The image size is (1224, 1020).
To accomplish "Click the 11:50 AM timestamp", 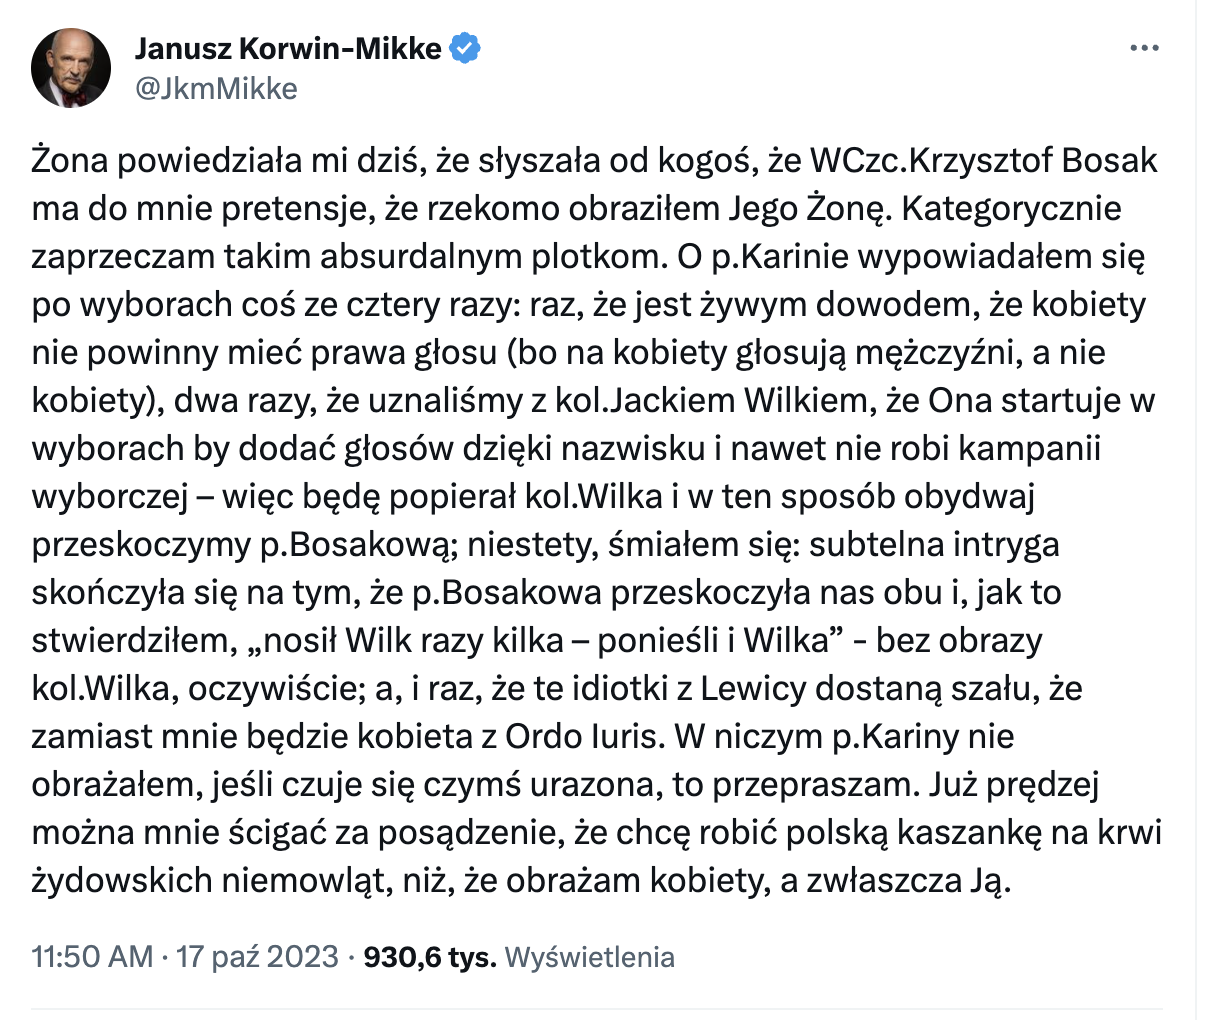I will pyautogui.click(x=93, y=957).
